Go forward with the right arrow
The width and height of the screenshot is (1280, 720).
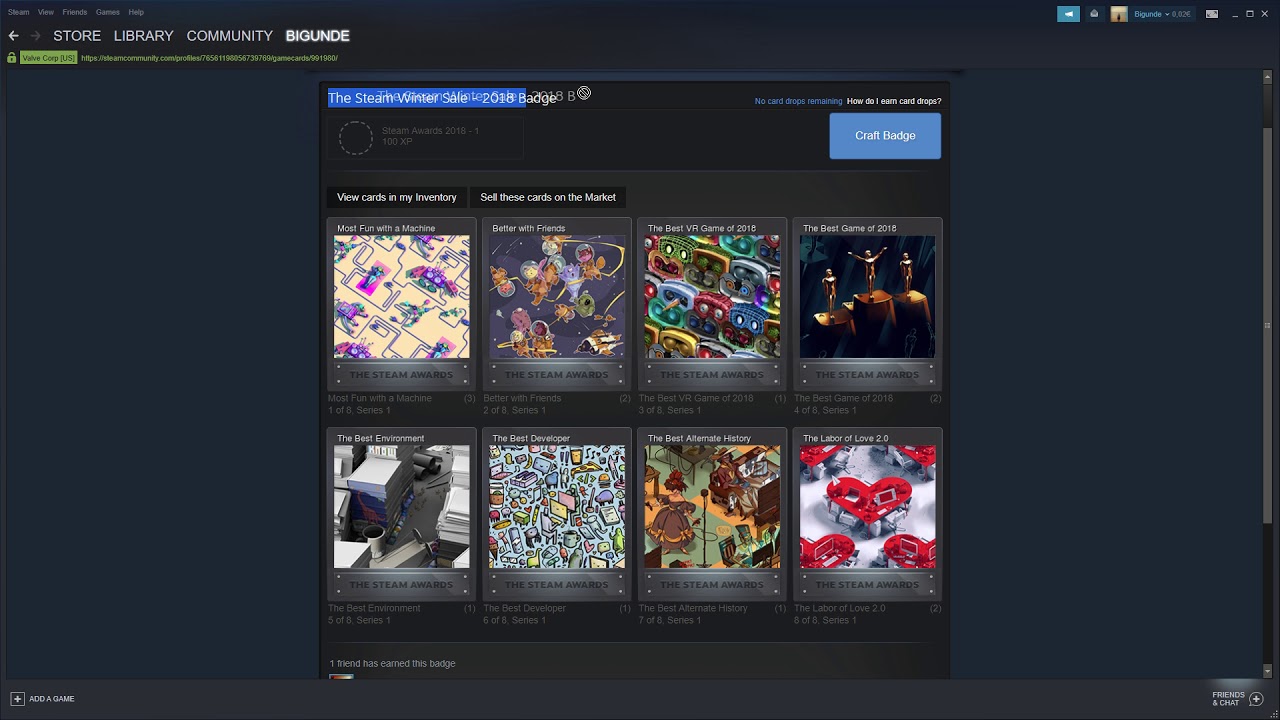click(x=36, y=36)
